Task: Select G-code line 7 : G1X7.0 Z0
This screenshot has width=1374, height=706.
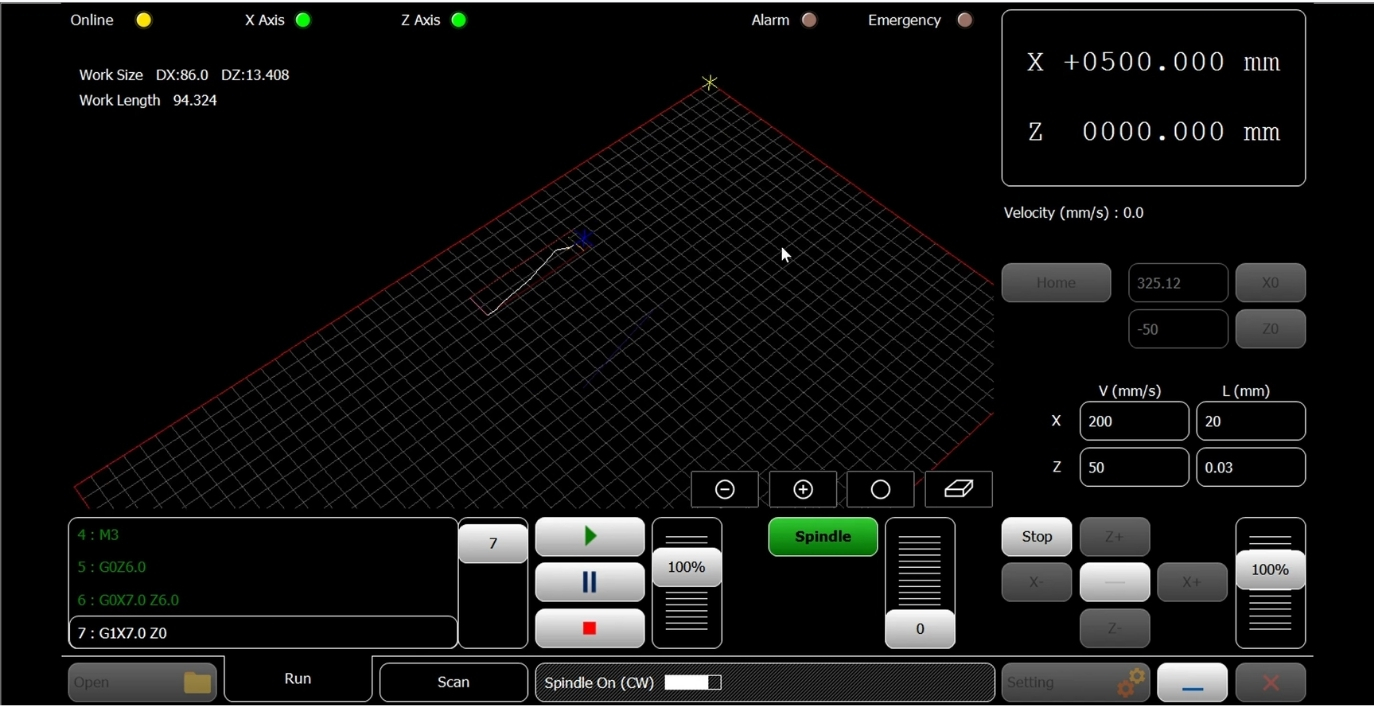Action: (x=263, y=633)
